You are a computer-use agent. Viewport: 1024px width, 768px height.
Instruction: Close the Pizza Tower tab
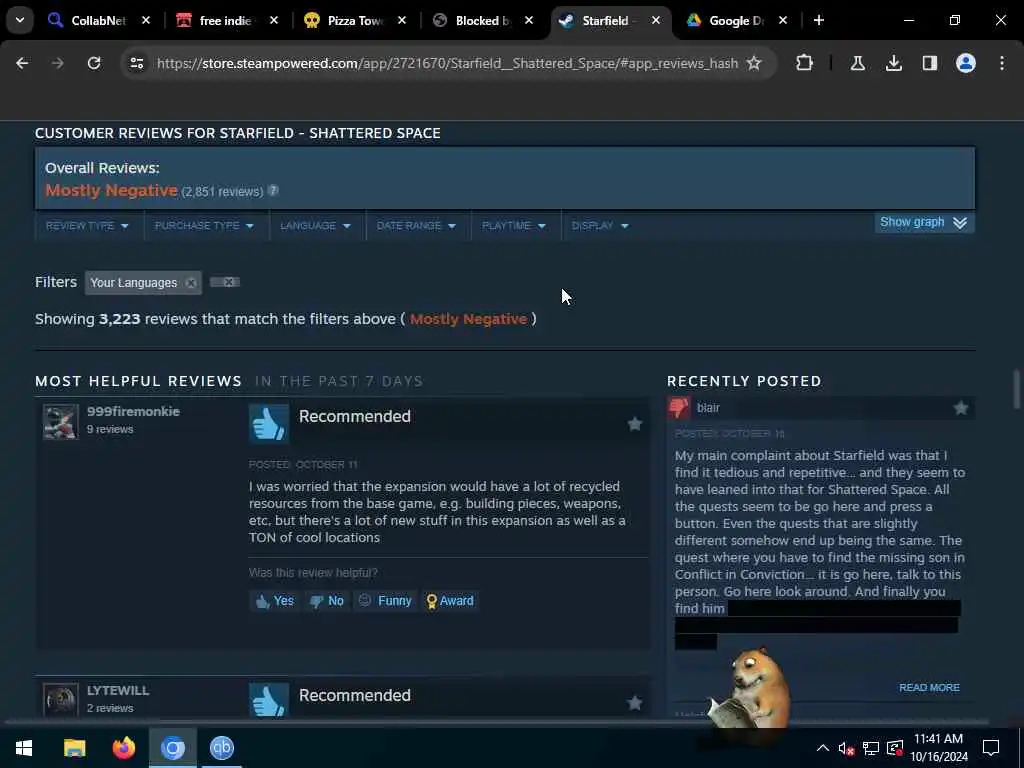click(x=402, y=20)
